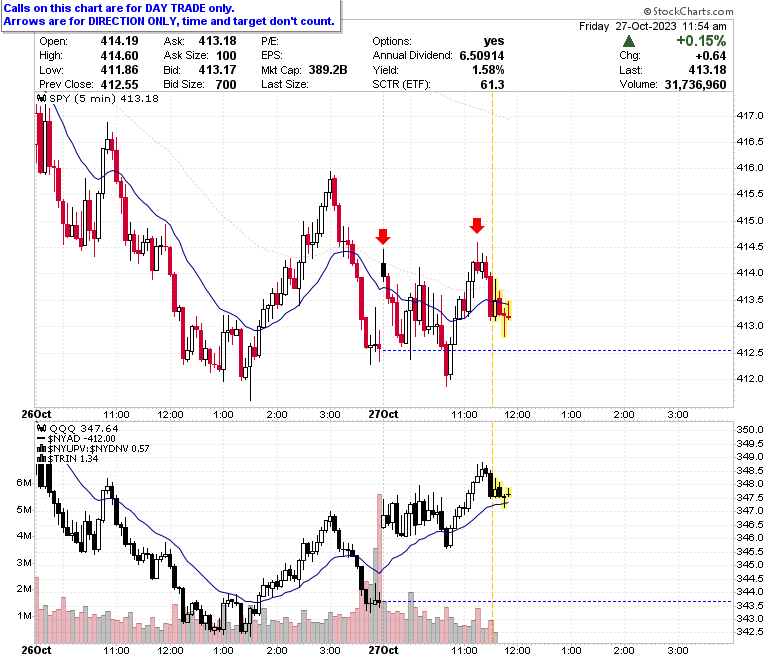Click the Bid value 413.17

pyautogui.click(x=217, y=70)
